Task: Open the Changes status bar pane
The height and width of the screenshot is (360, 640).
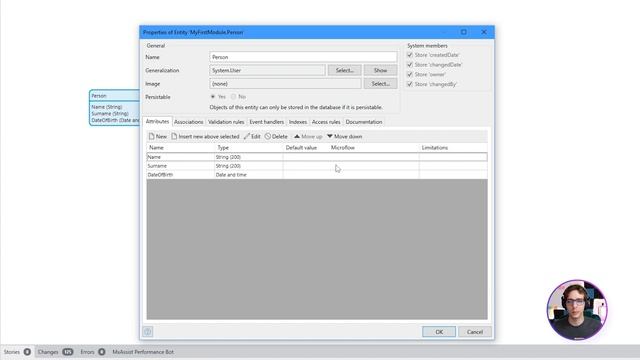Action: (55, 352)
